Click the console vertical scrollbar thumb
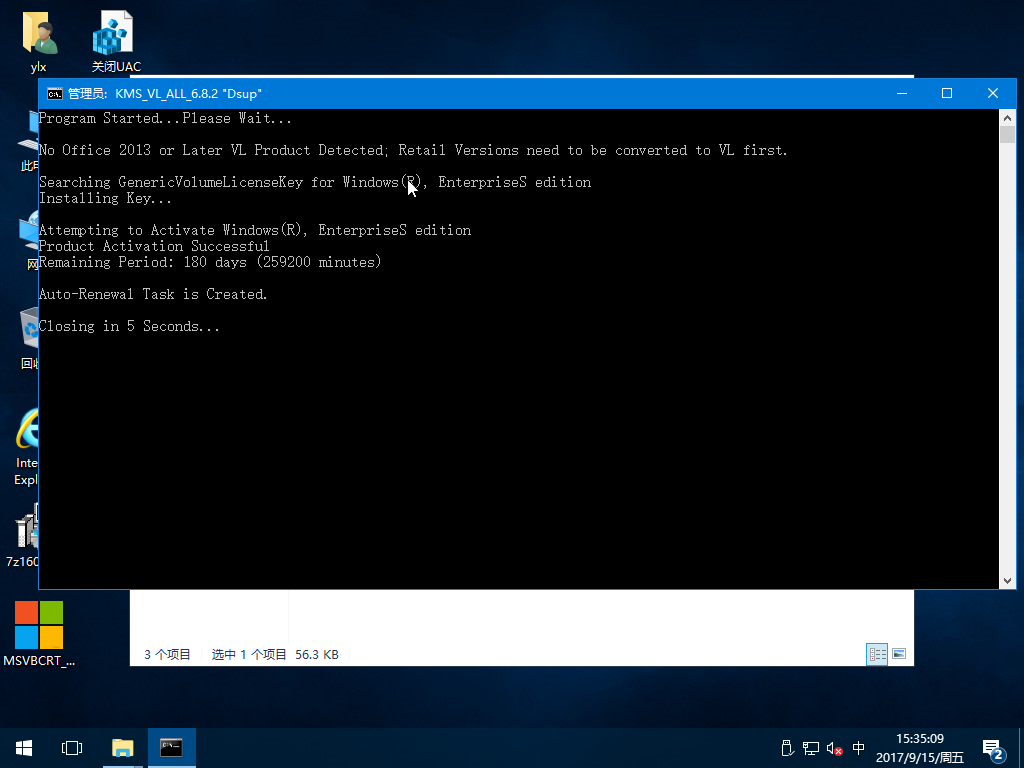Viewport: 1024px width, 768px height. (1007, 135)
